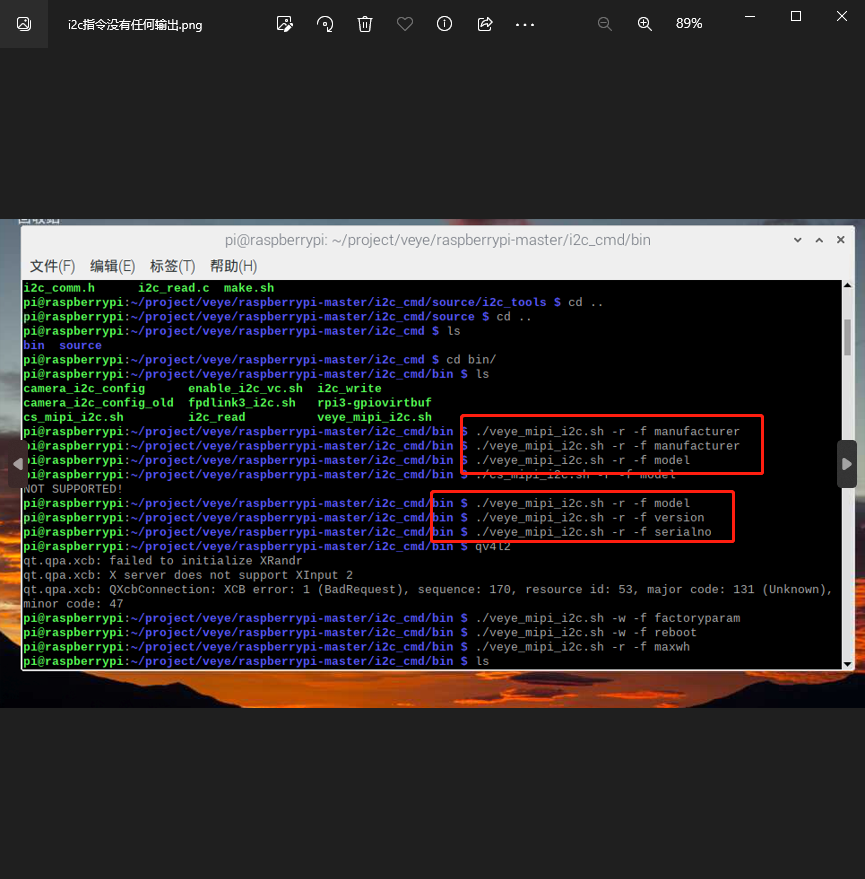Viewport: 865px width, 879px height.
Task: Select the 标签(T) menu in the terminal
Action: point(172,266)
